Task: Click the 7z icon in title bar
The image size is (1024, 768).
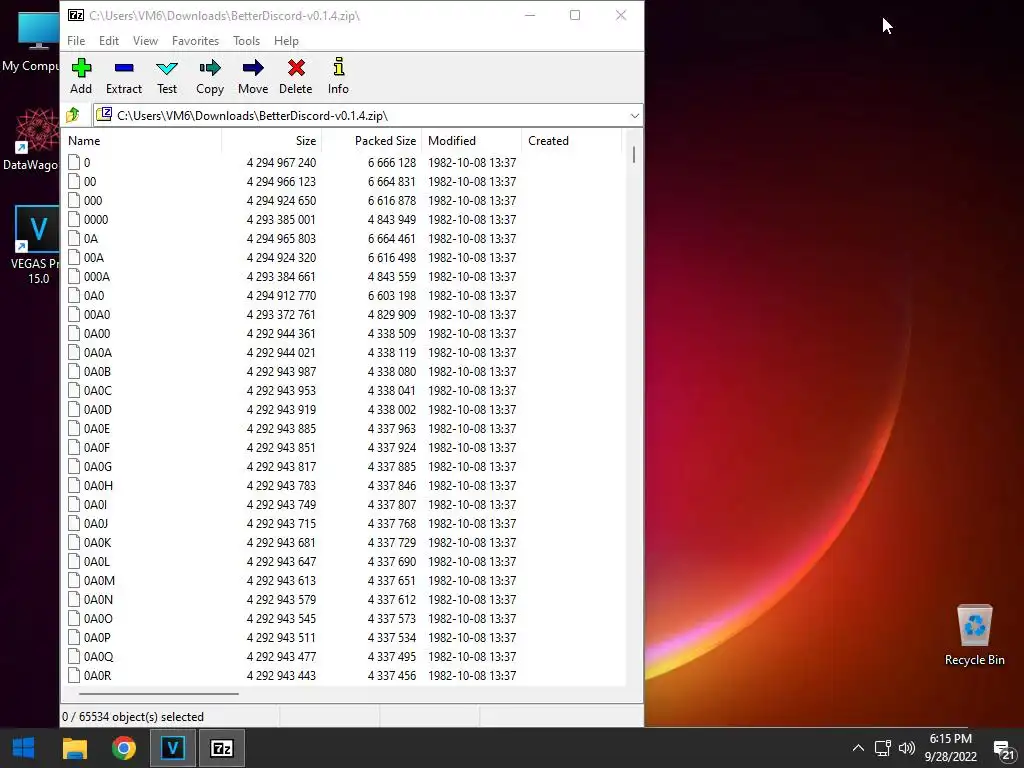Action: click(x=76, y=15)
